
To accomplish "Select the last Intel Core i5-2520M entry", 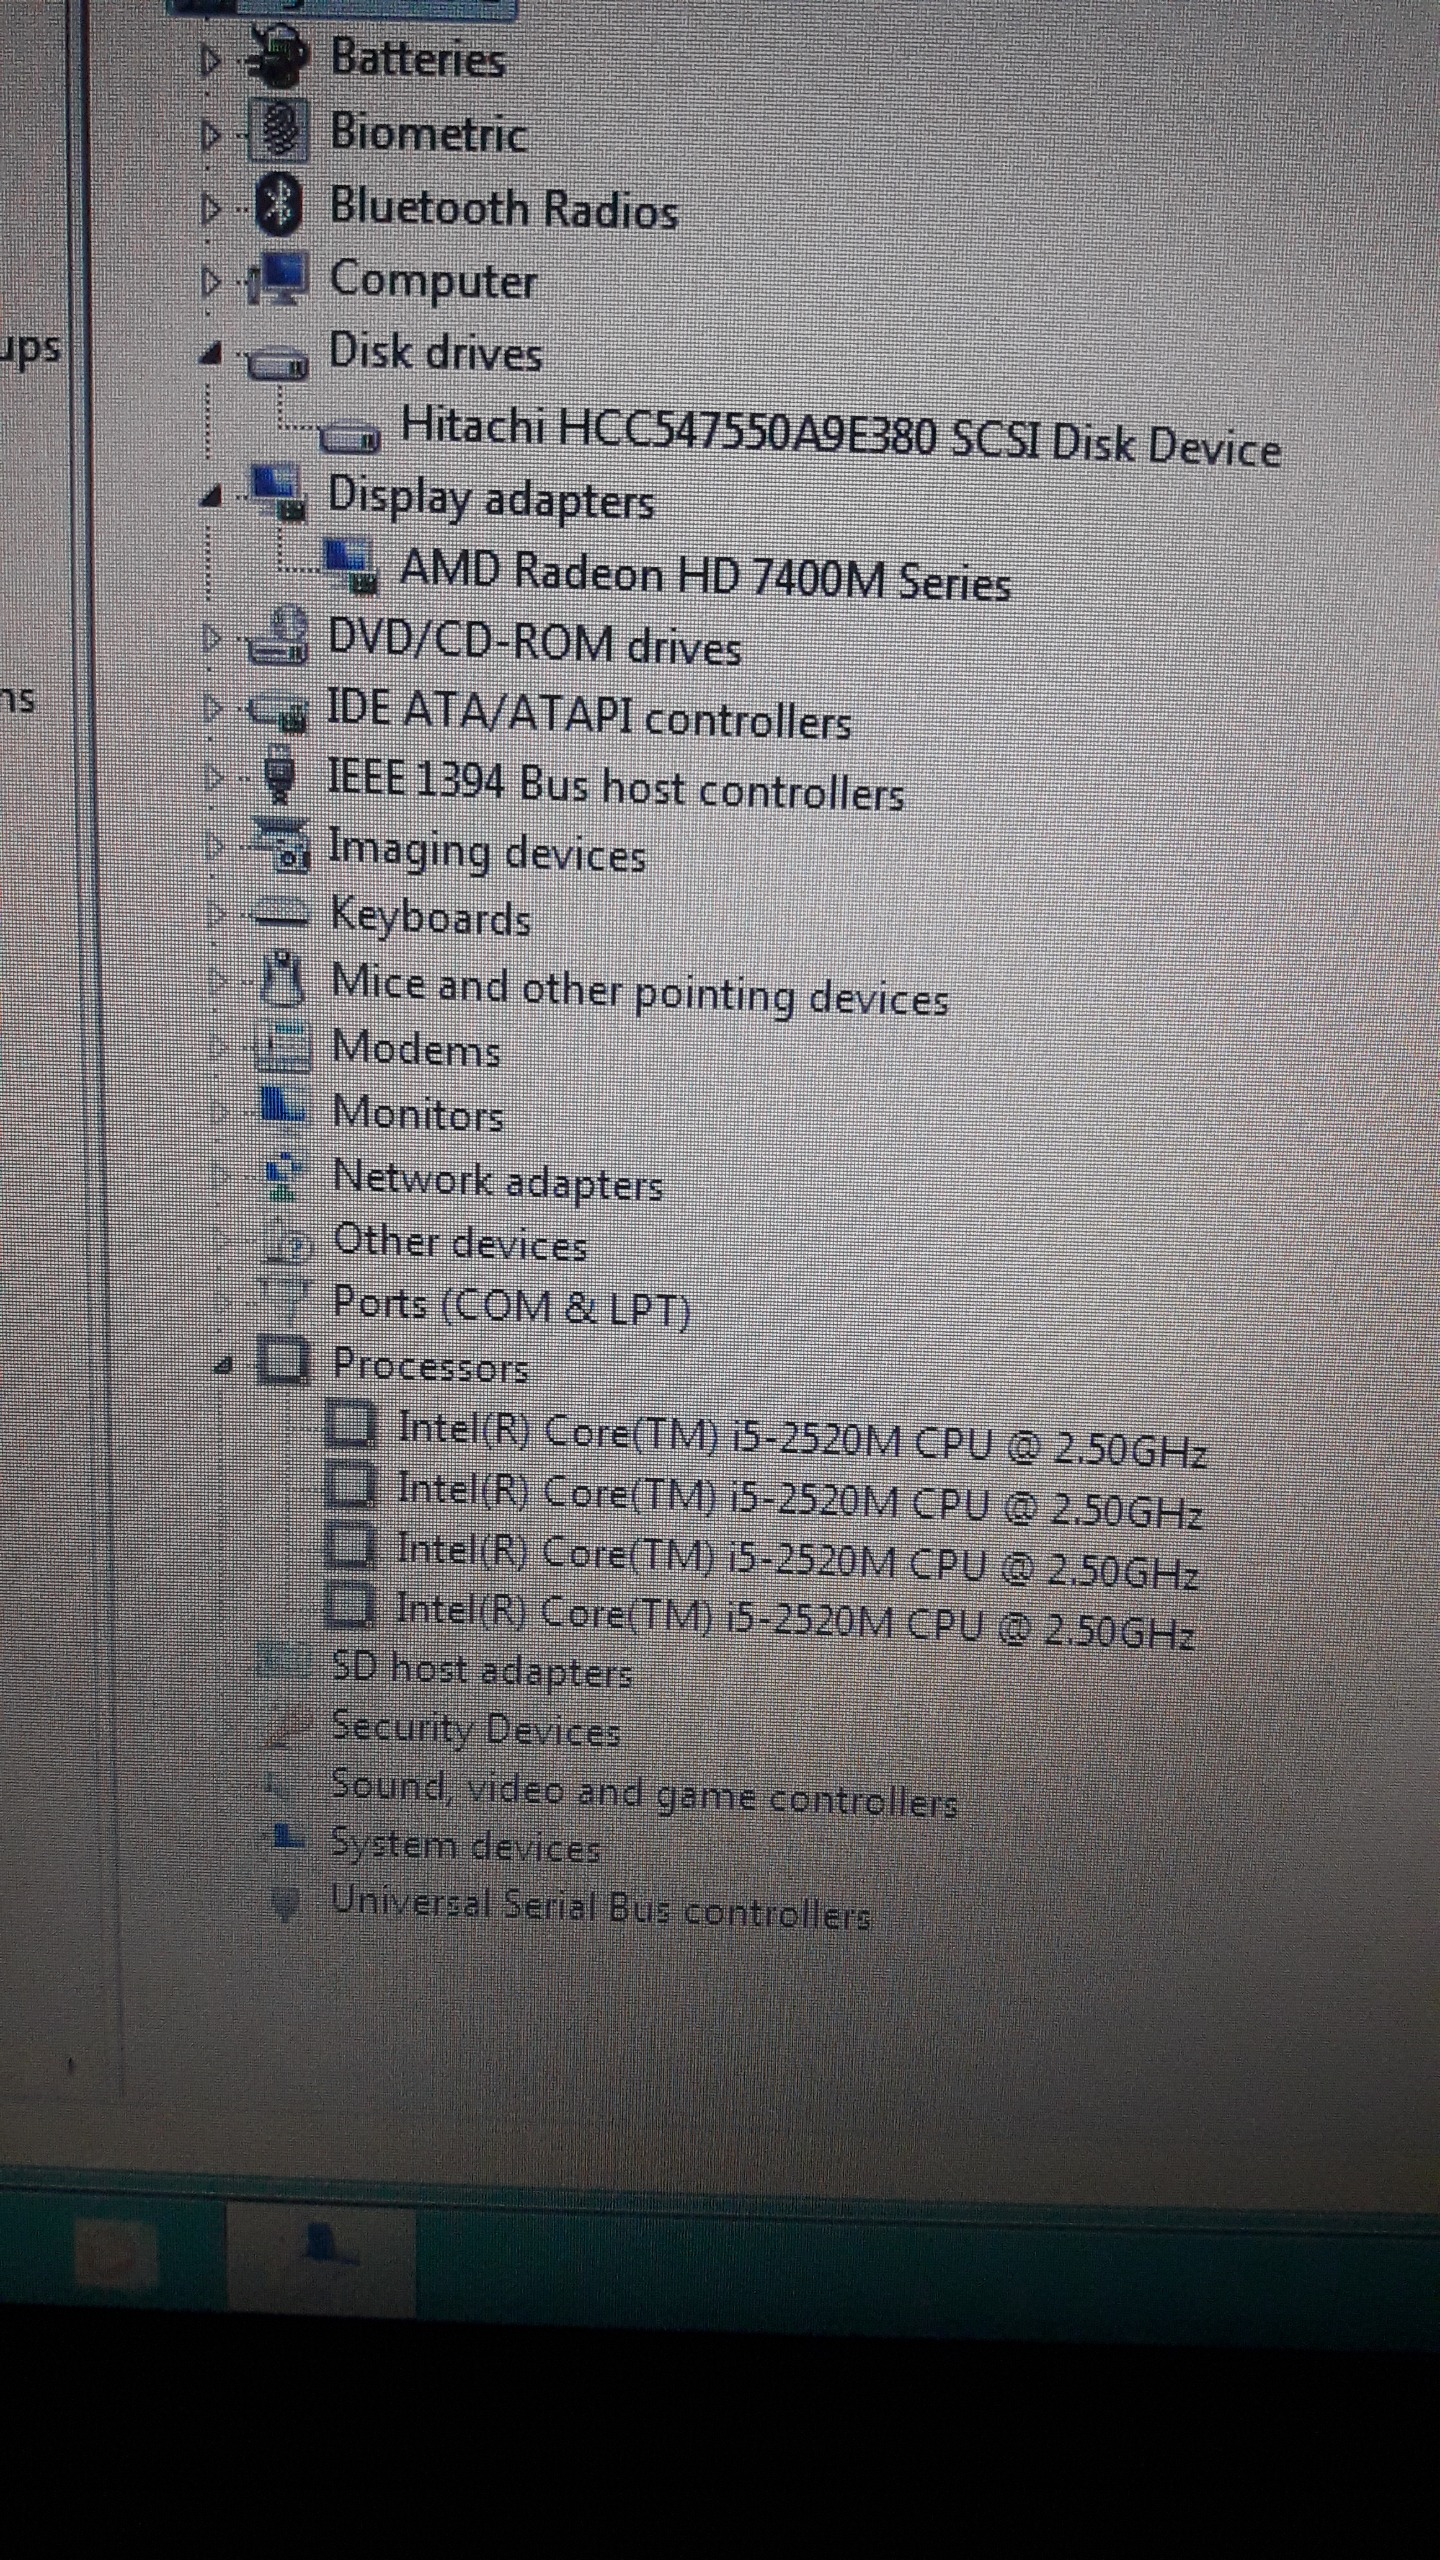I will click(x=794, y=1621).
